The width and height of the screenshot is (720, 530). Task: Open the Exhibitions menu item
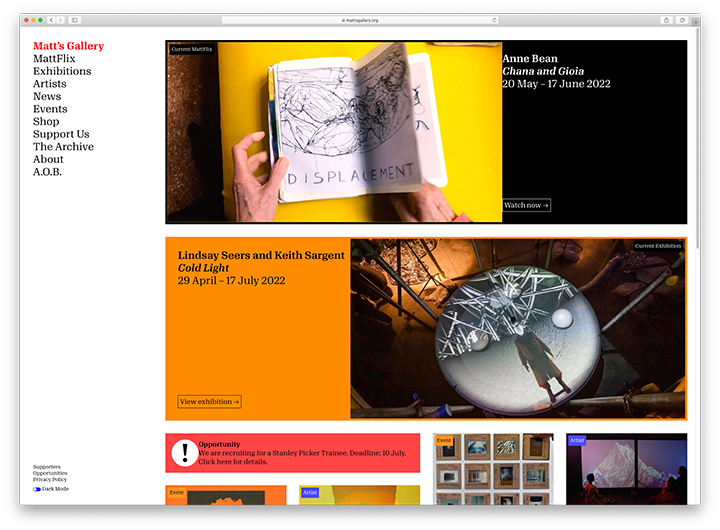pos(62,71)
